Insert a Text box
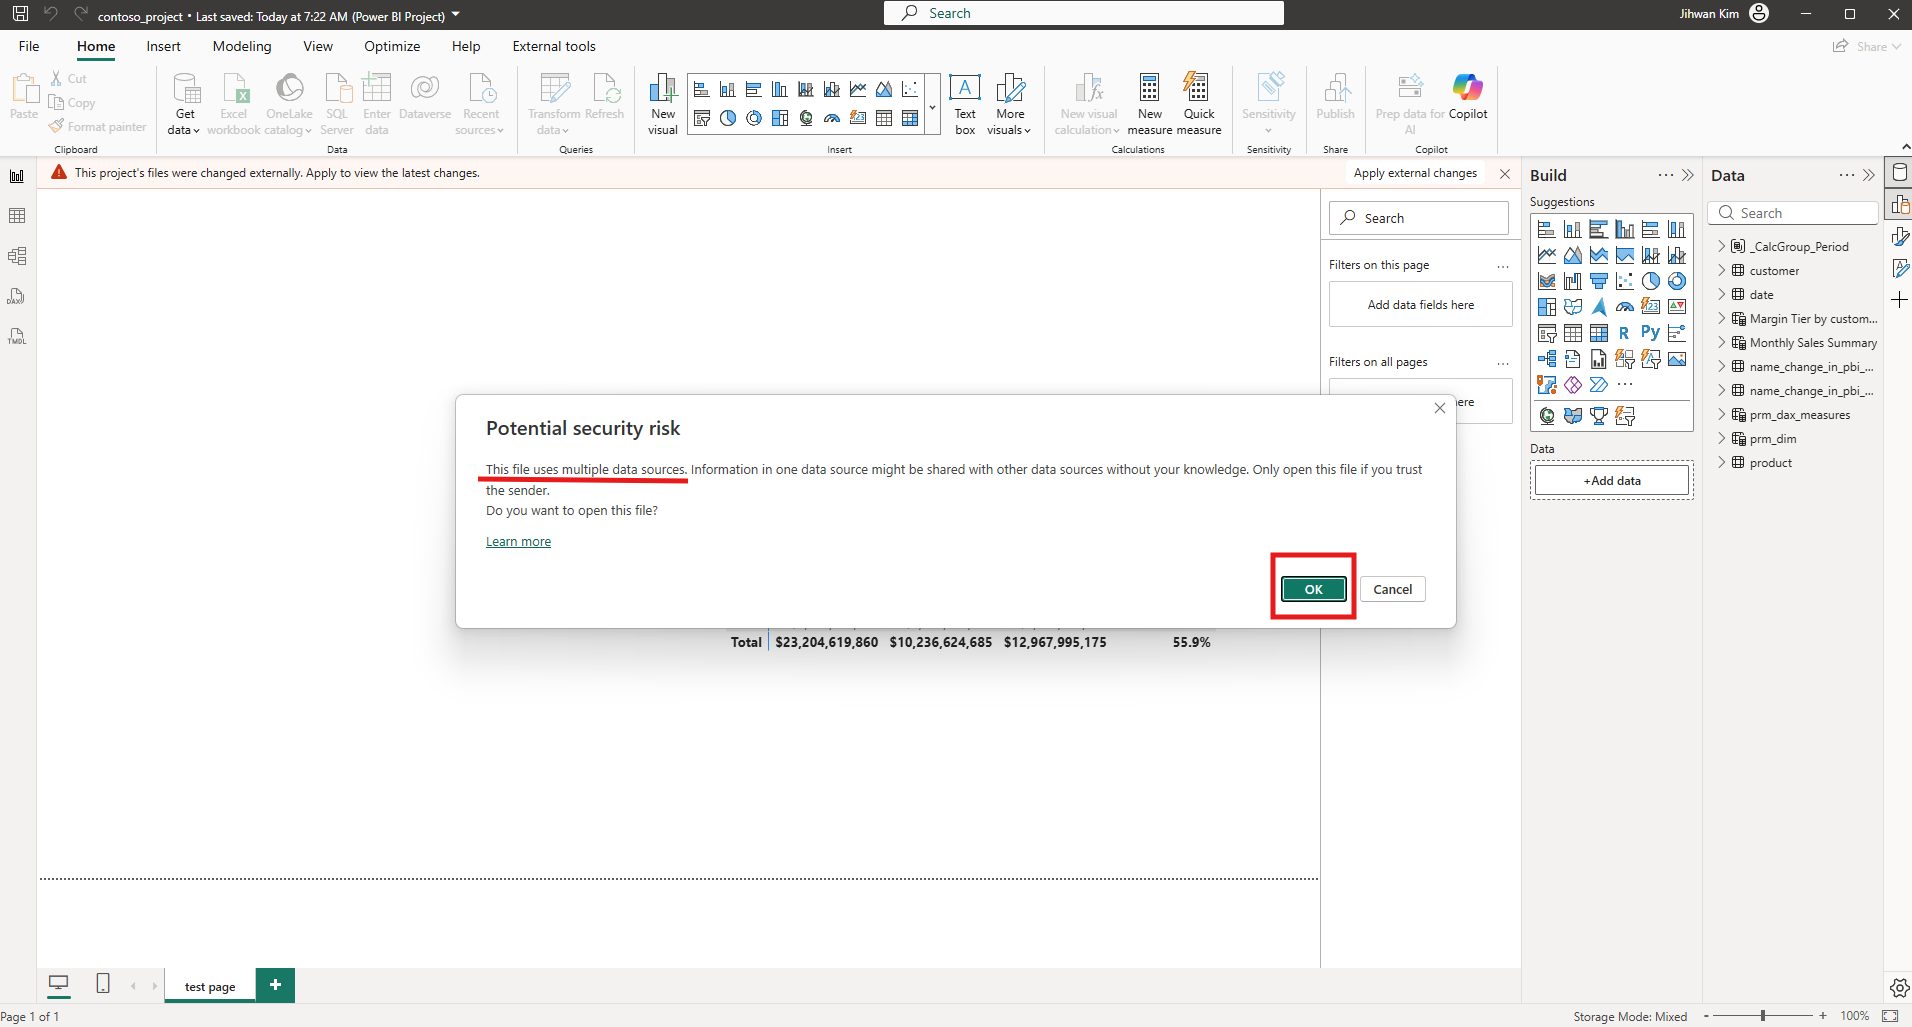1912x1027 pixels. pos(965,103)
